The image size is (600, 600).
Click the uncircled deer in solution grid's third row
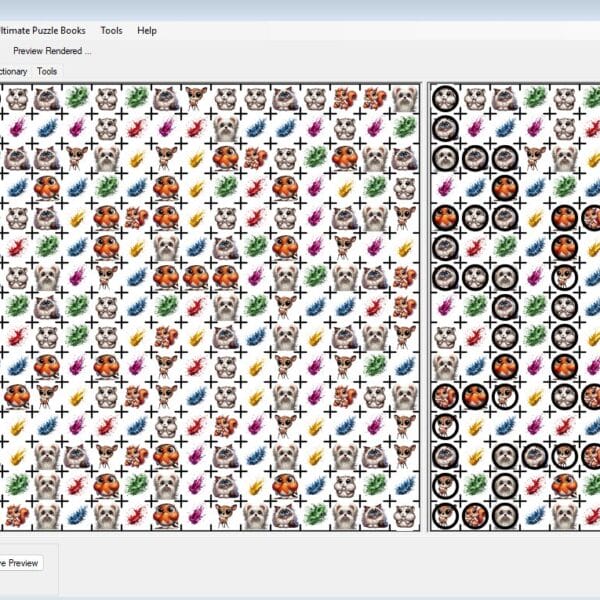click(535, 157)
